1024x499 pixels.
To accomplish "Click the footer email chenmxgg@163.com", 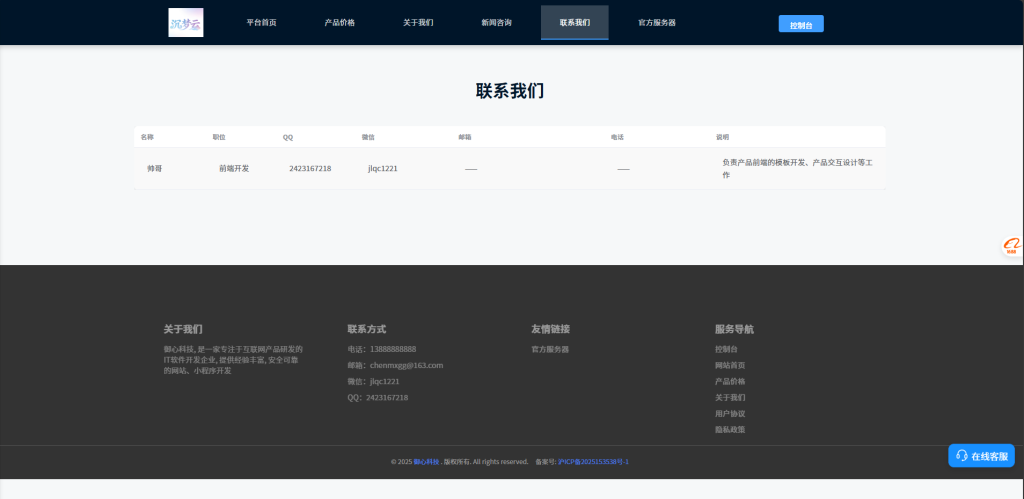I will tap(406, 365).
